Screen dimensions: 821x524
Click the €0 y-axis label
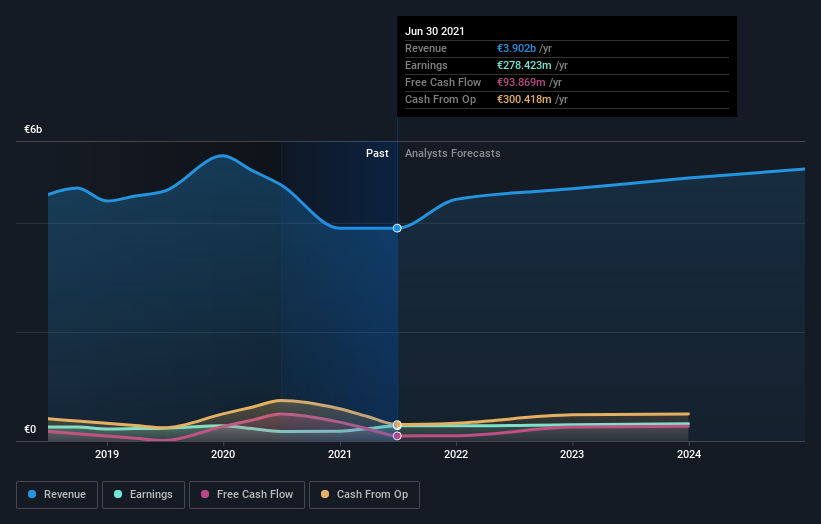30,429
